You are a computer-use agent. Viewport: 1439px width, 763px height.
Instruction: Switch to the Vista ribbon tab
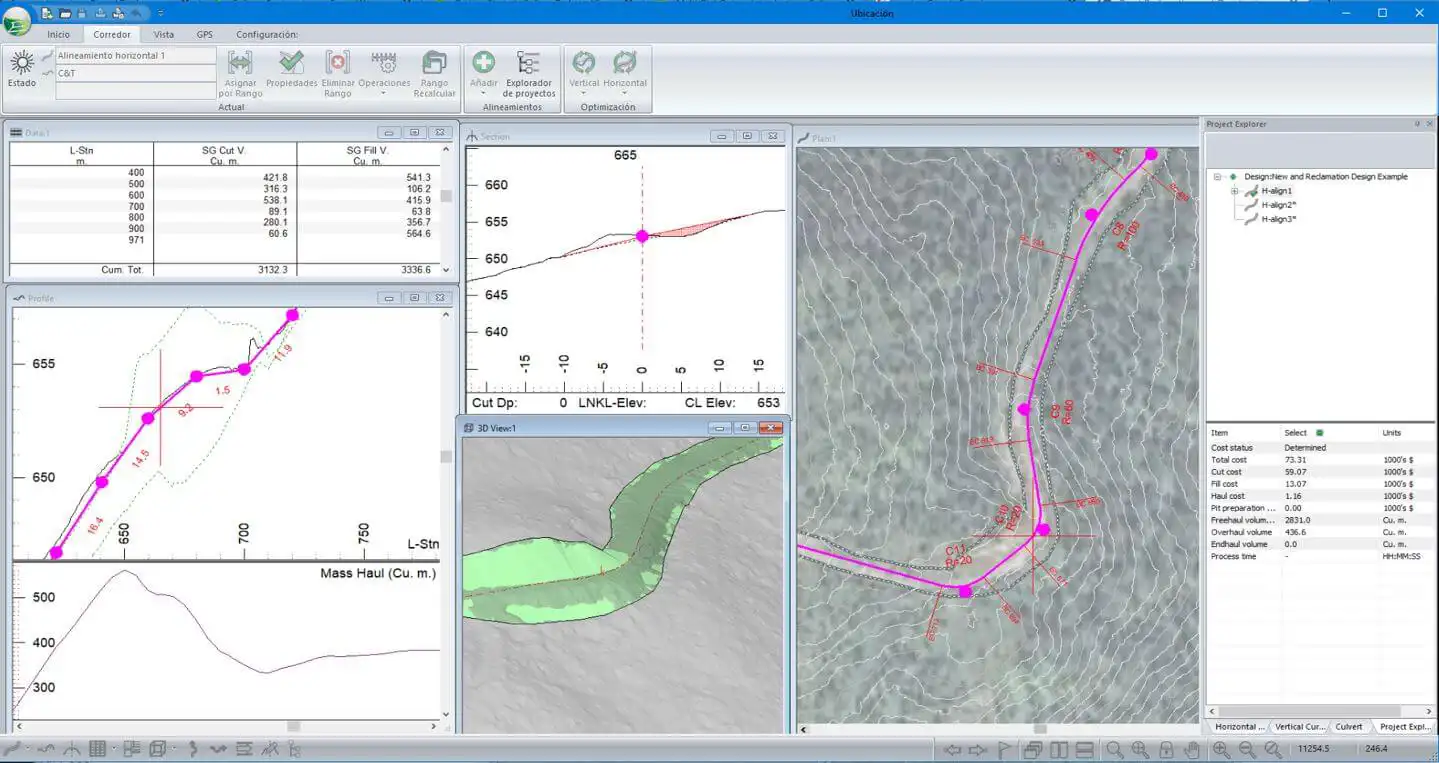(x=163, y=34)
